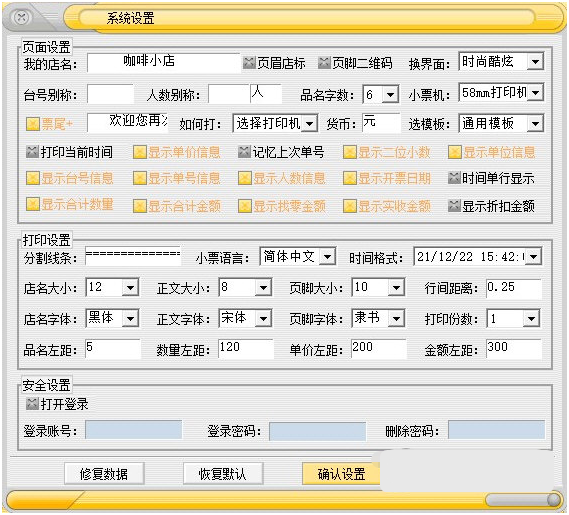Toggle the 打开登录 checkbox
This screenshot has width=569, height=515.
point(32,403)
